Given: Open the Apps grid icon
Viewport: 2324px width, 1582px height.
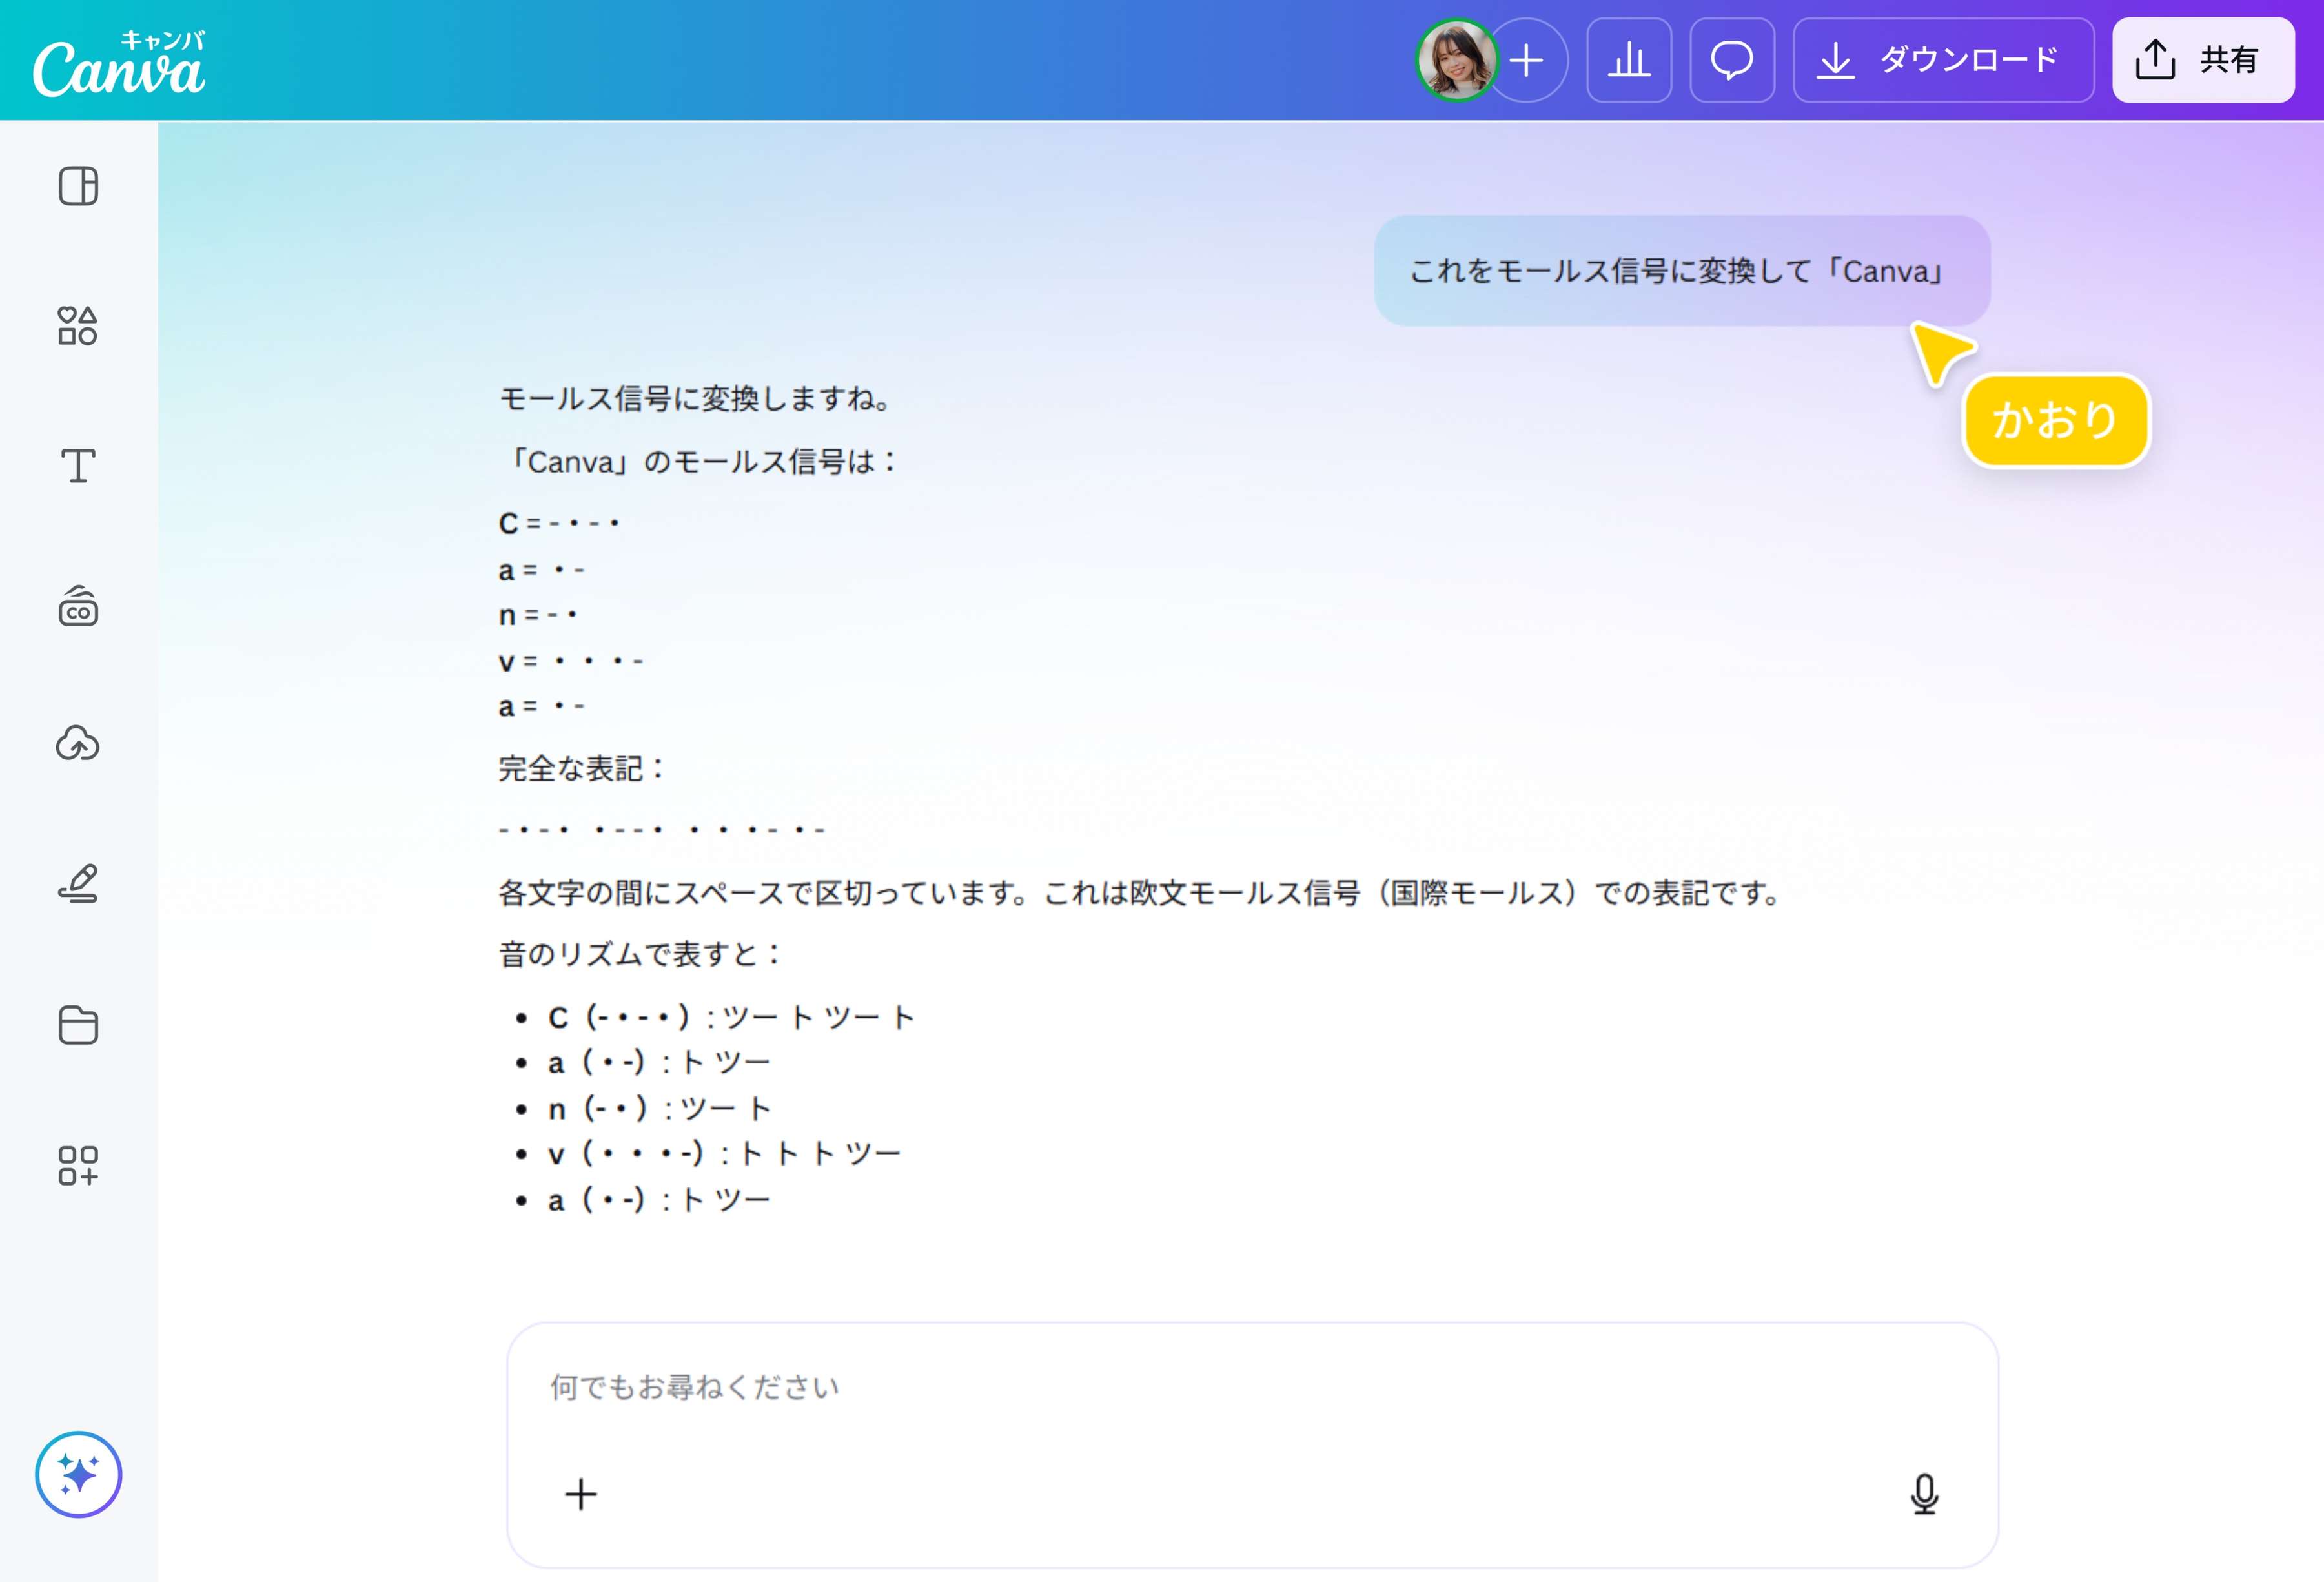Looking at the screenshot, I should pos(78,1165).
